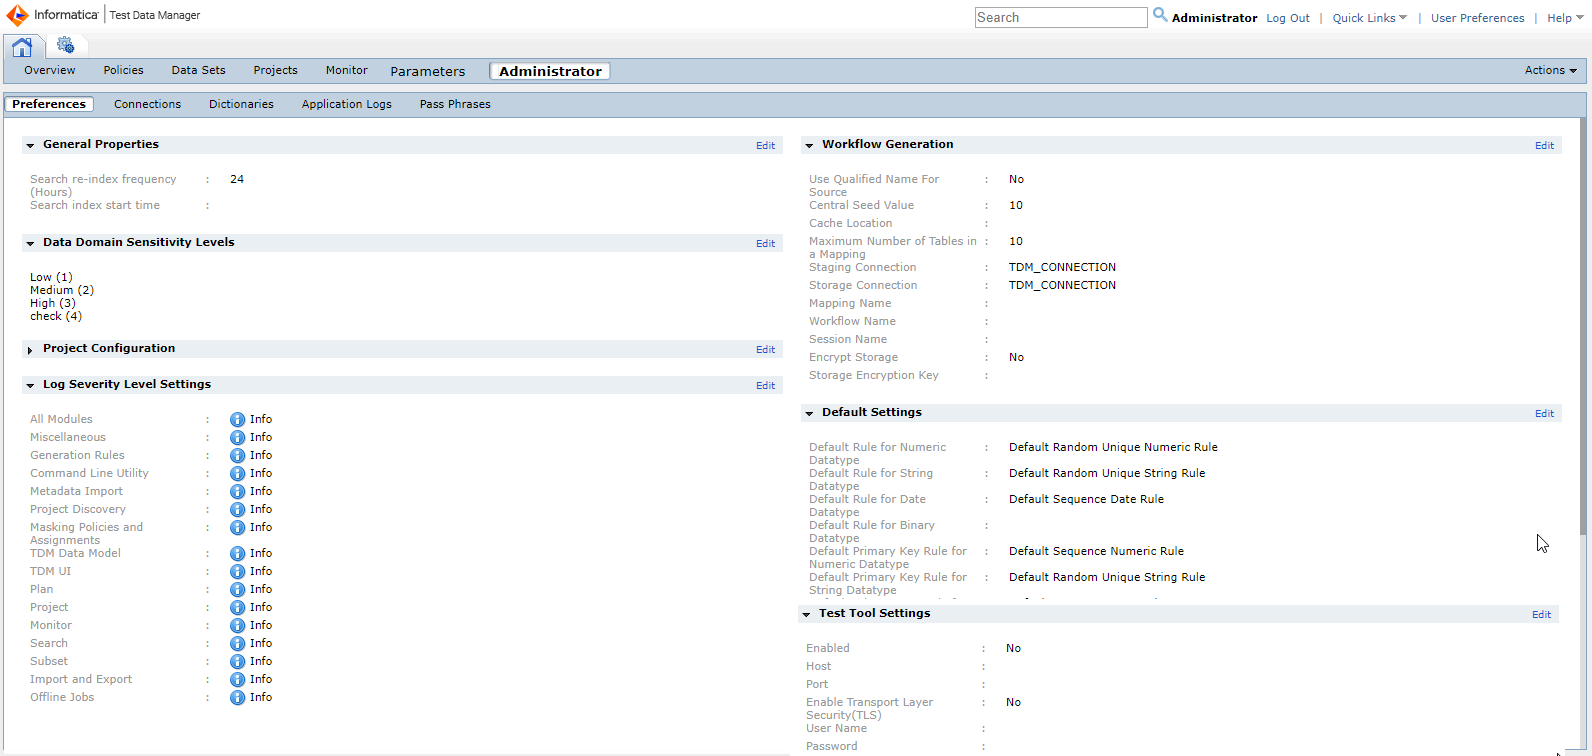Collapse the Test Tool Settings section
Screen dimensions: 1592x756
tap(806, 615)
